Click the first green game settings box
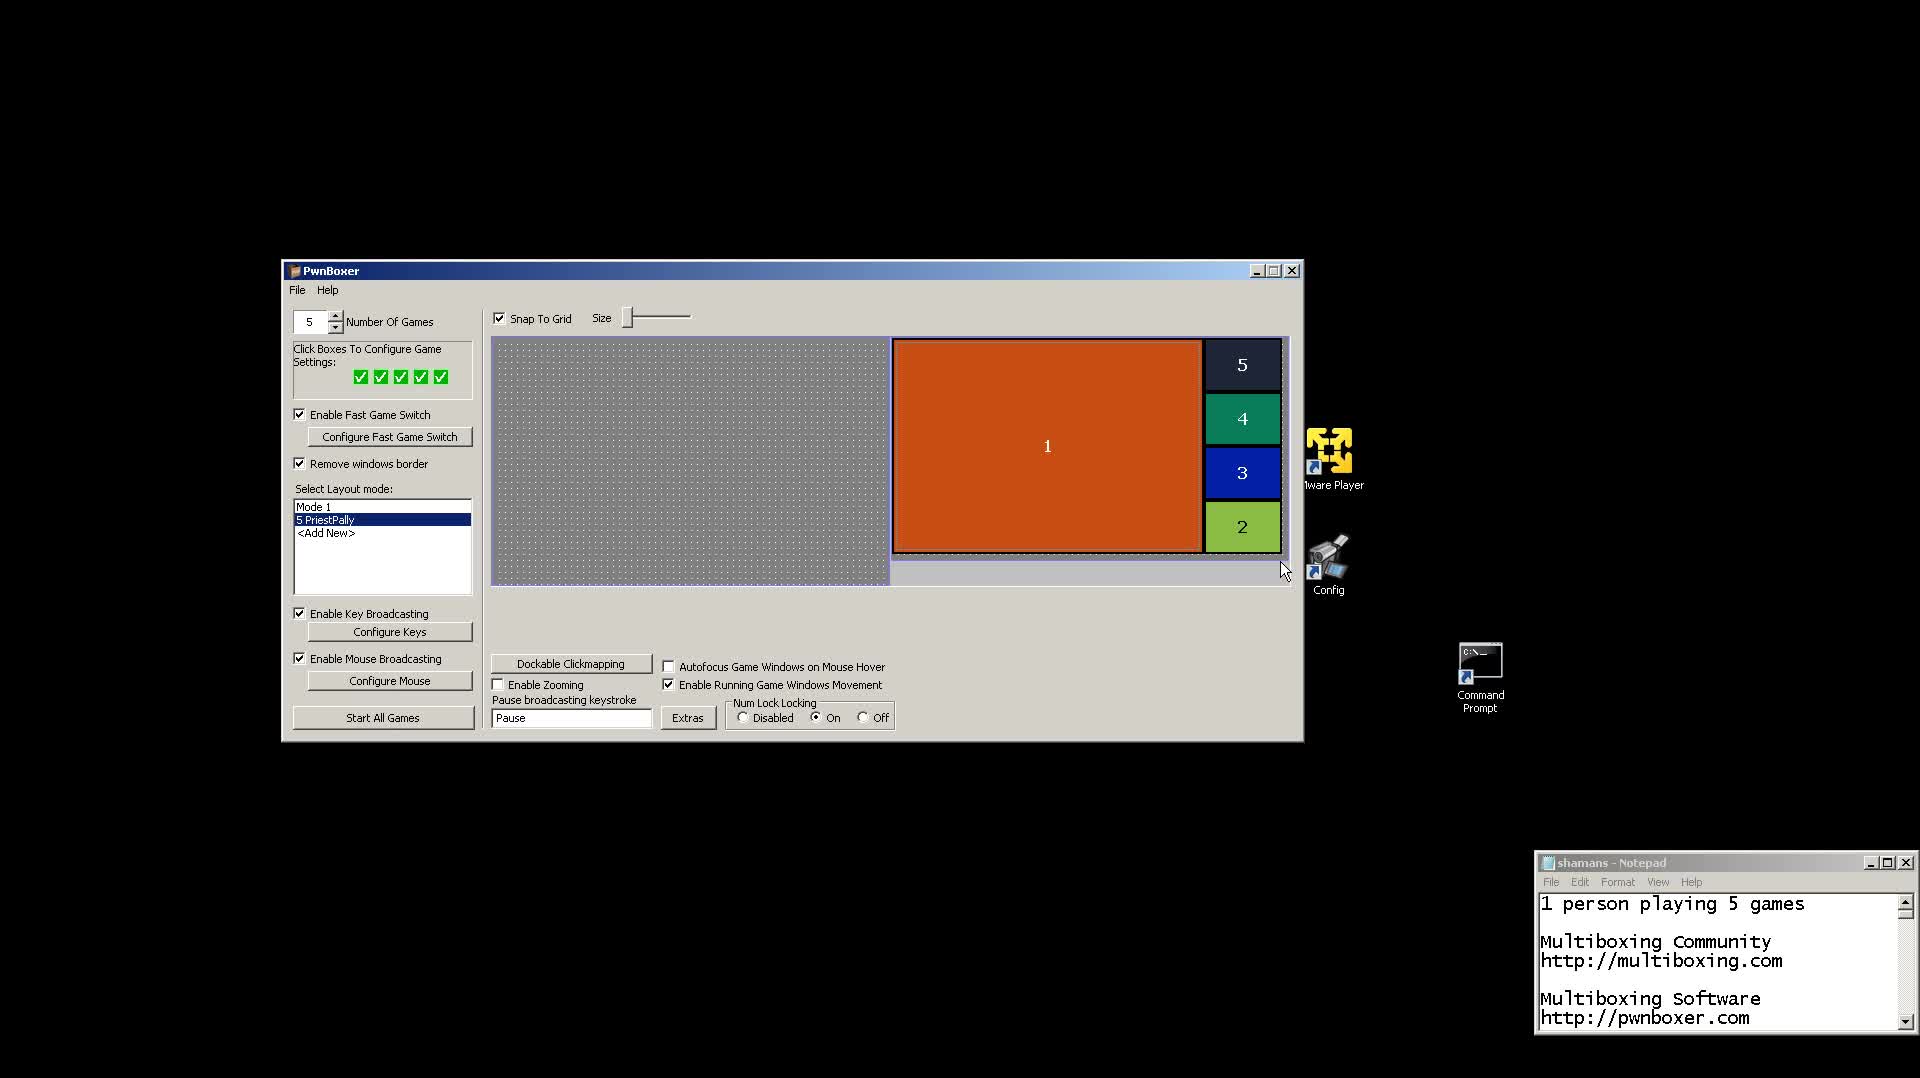1920x1078 pixels. [x=361, y=377]
